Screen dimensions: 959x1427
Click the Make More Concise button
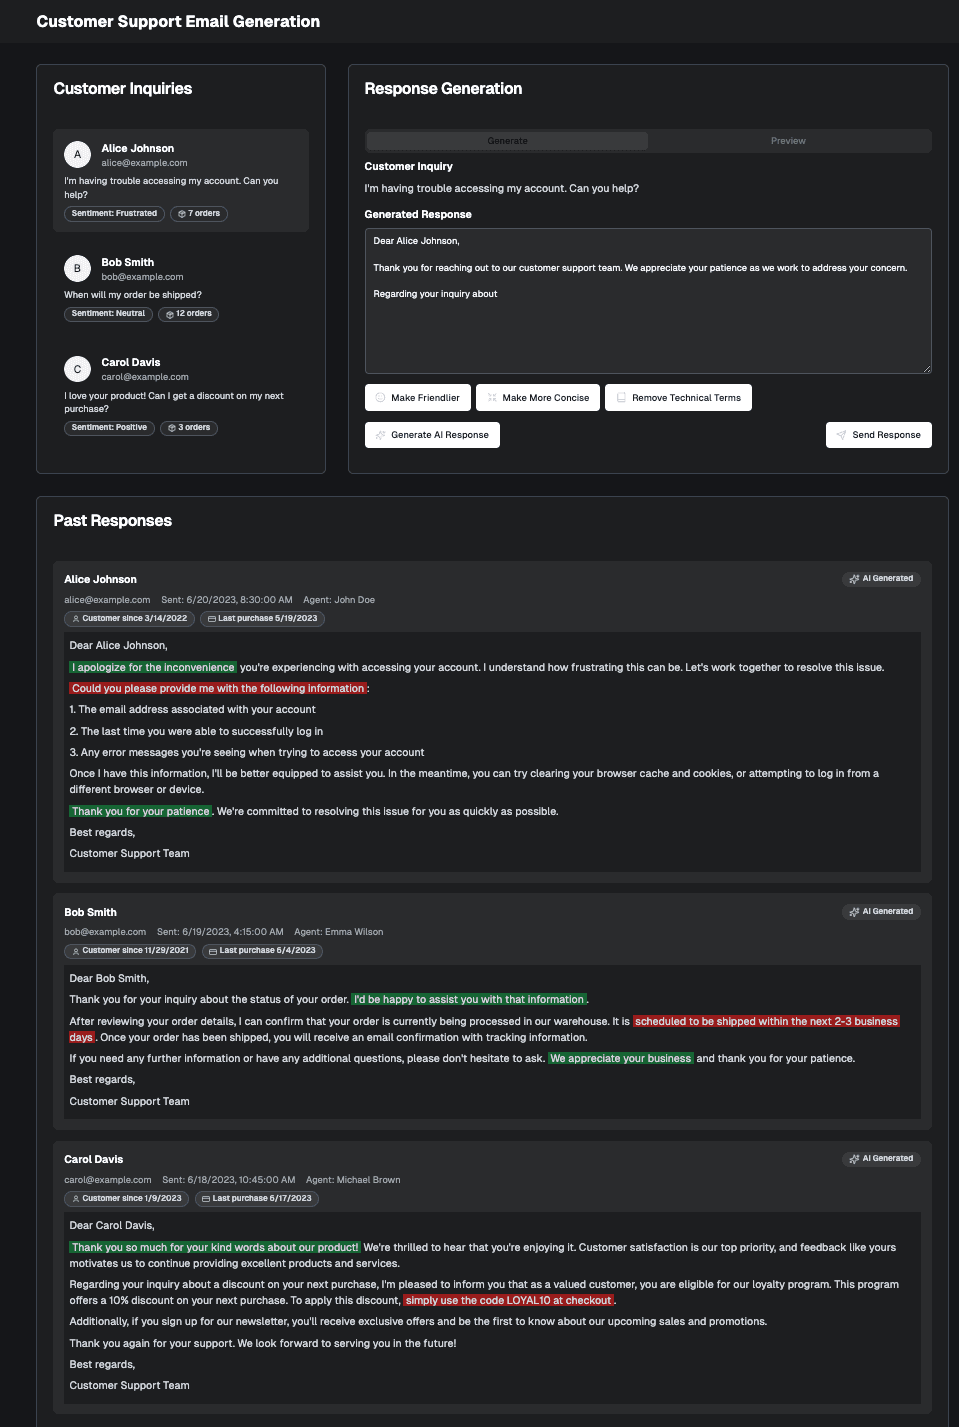coord(538,397)
